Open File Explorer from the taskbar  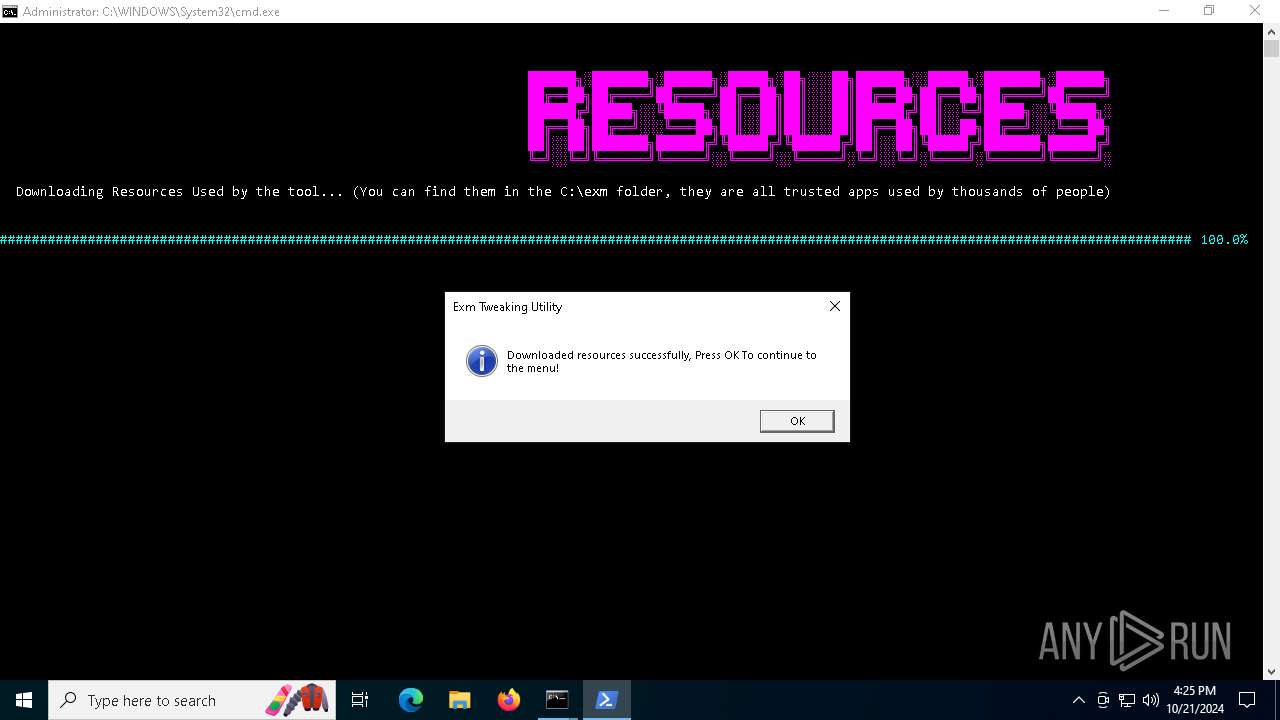460,700
